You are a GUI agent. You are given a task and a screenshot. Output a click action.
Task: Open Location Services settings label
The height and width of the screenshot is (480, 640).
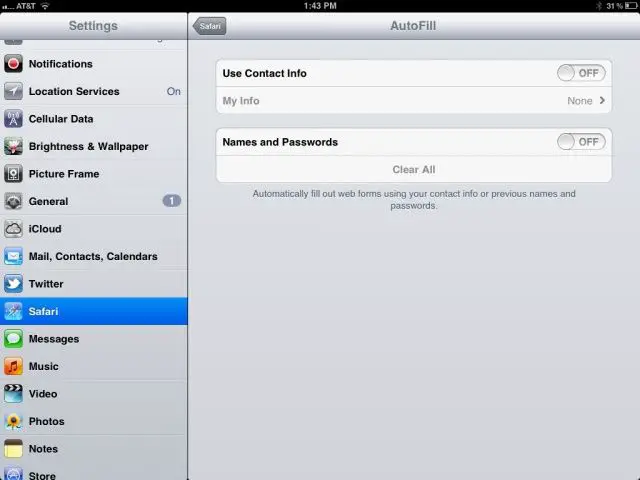(74, 91)
